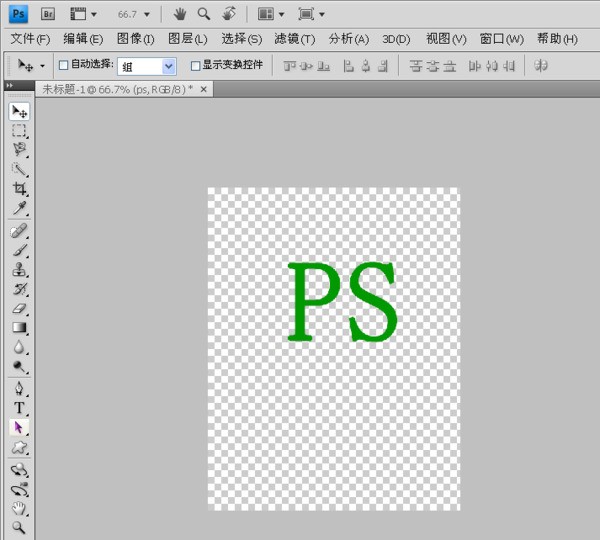Pick the Dodge tool
This screenshot has height=540, width=600.
coord(19,367)
